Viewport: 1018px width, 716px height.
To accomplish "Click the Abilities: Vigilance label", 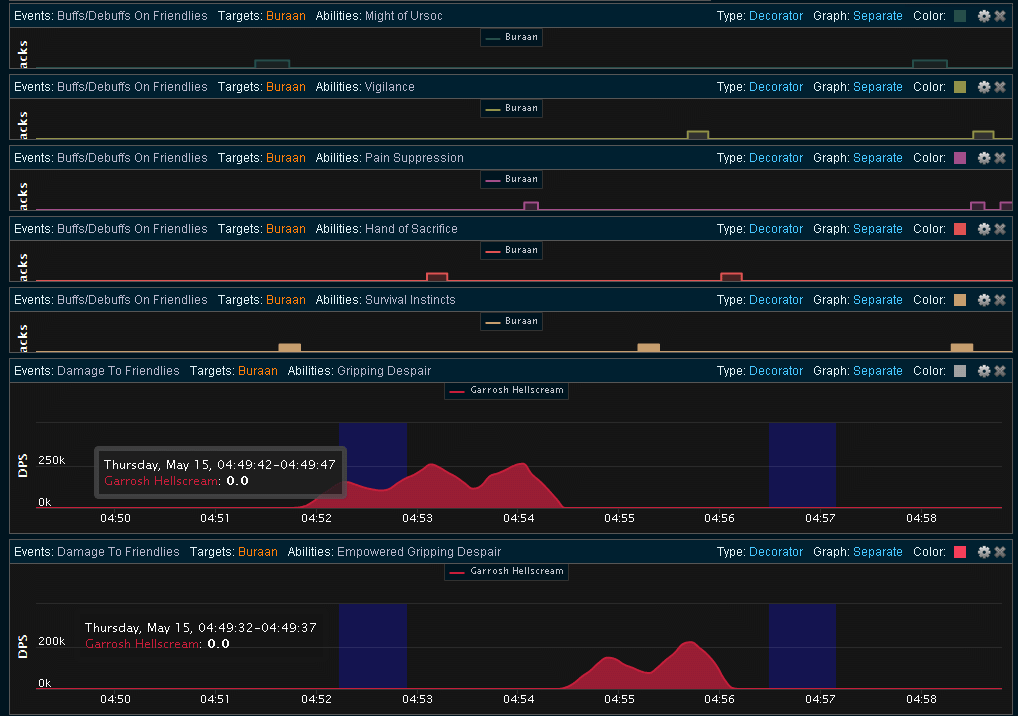I will coord(365,87).
